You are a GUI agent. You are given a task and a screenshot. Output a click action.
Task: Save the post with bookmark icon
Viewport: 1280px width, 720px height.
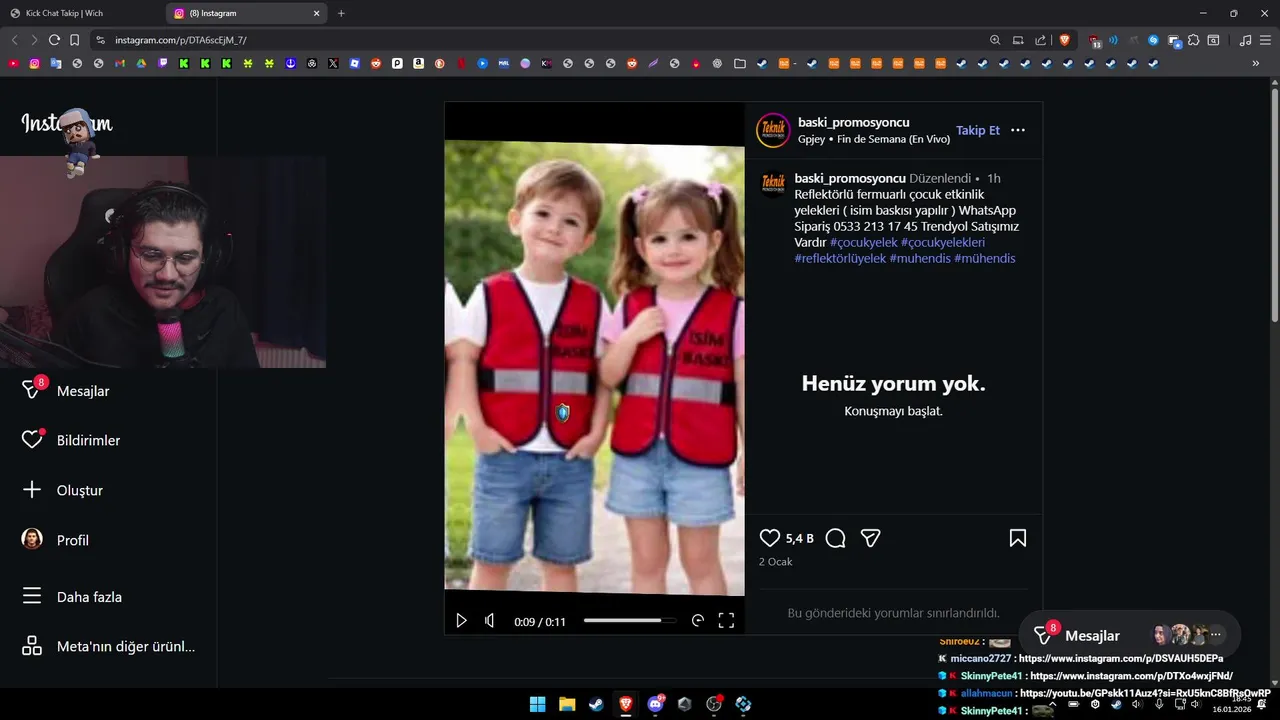1018,538
